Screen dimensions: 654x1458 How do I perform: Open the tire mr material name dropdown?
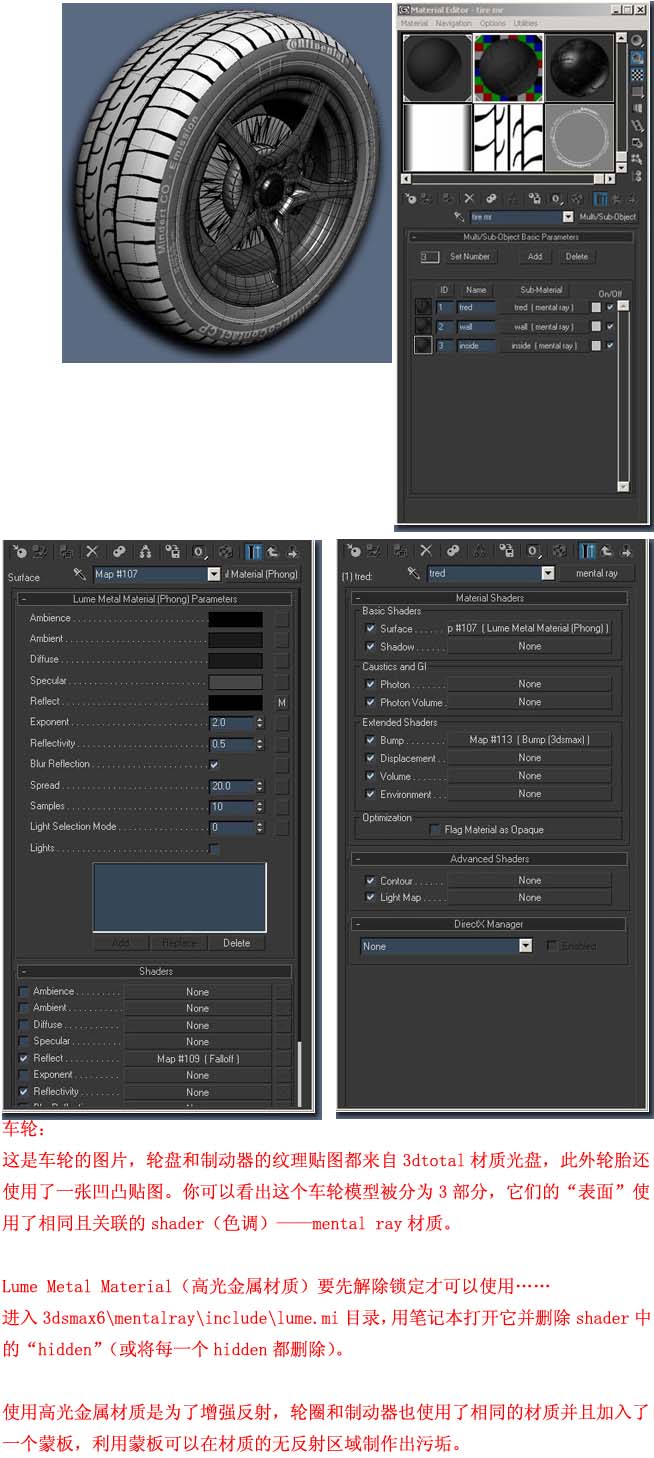pos(568,216)
